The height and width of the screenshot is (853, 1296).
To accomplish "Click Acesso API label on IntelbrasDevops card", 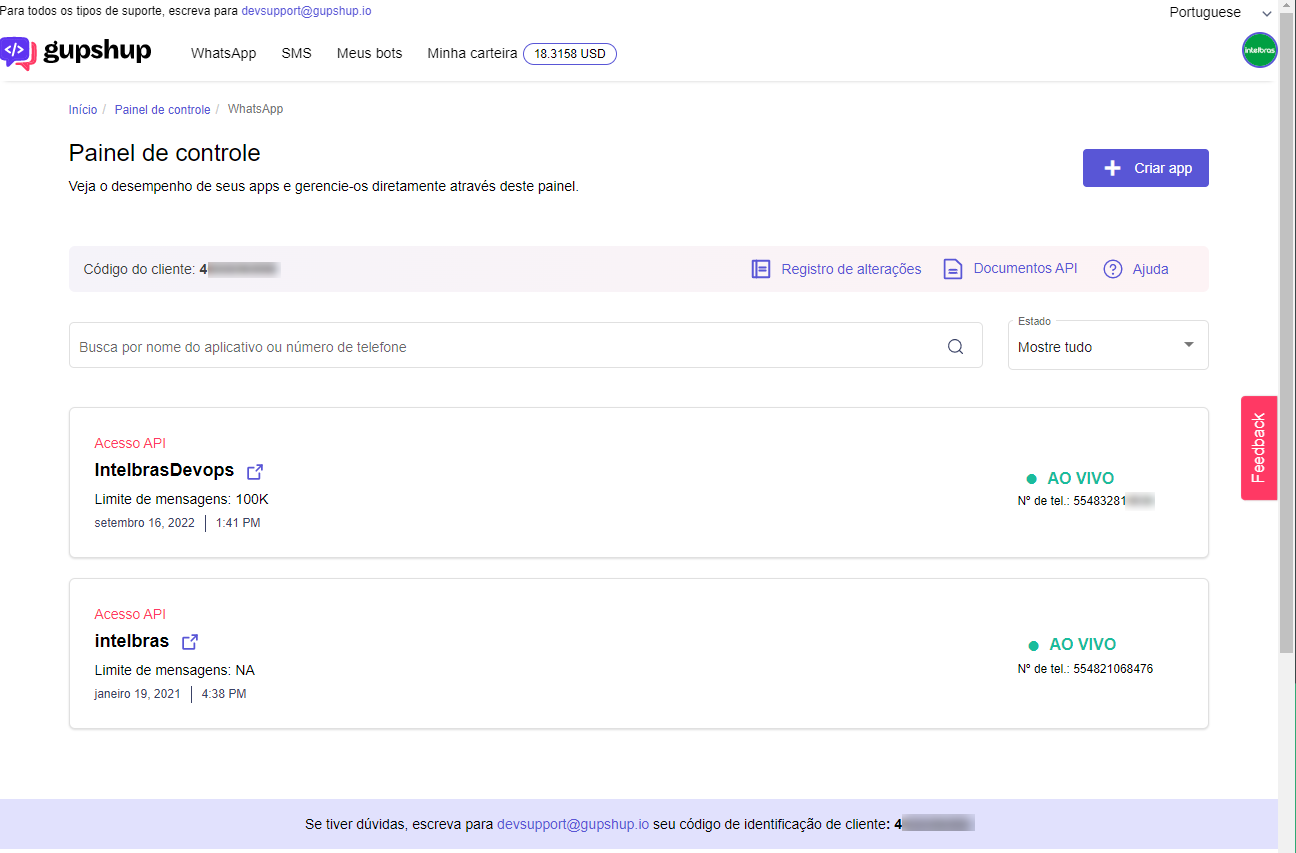I will click(130, 443).
